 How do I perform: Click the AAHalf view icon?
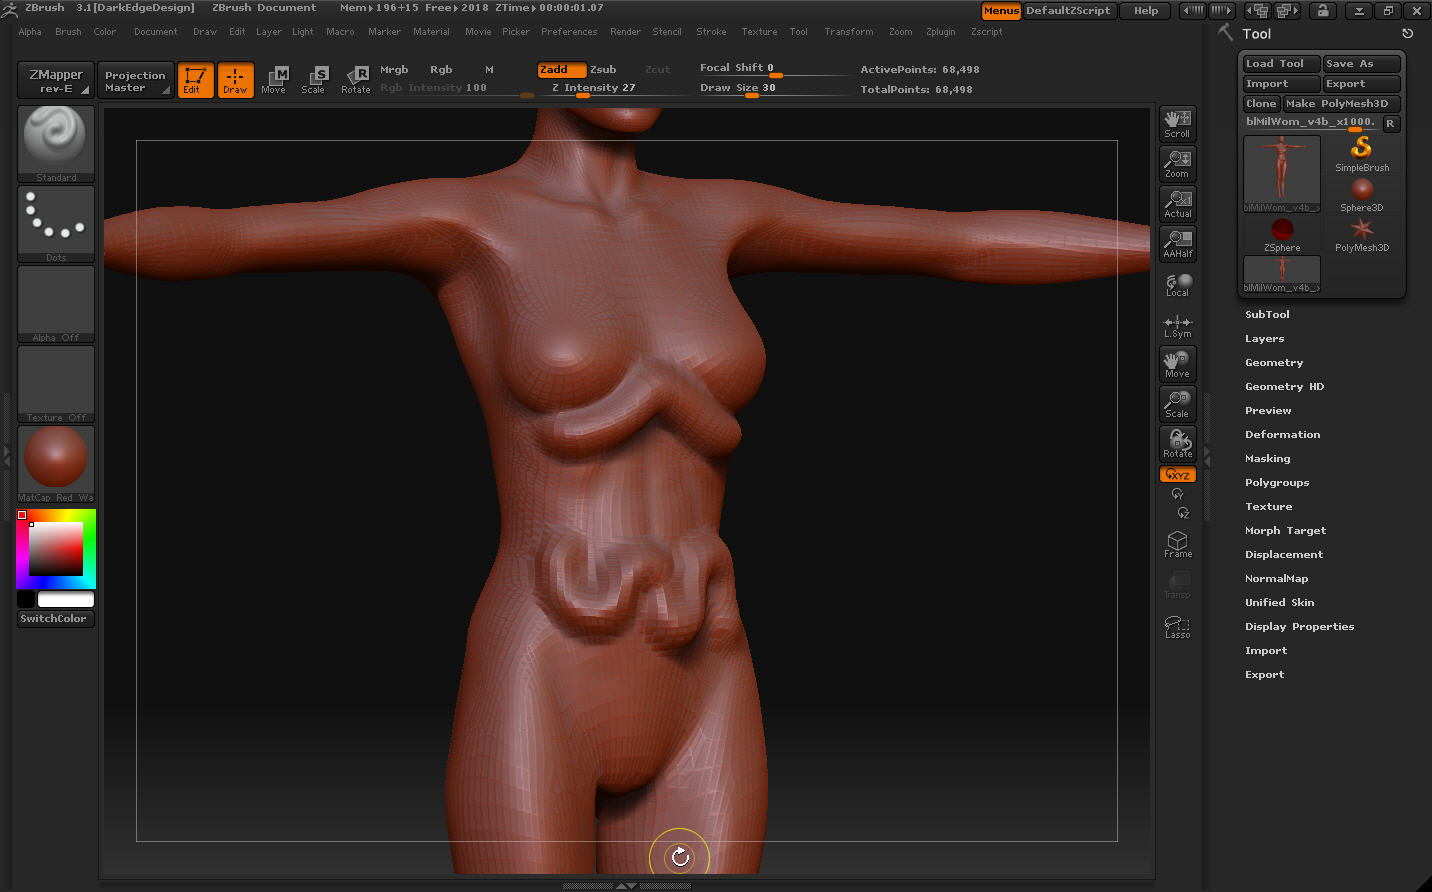point(1177,244)
